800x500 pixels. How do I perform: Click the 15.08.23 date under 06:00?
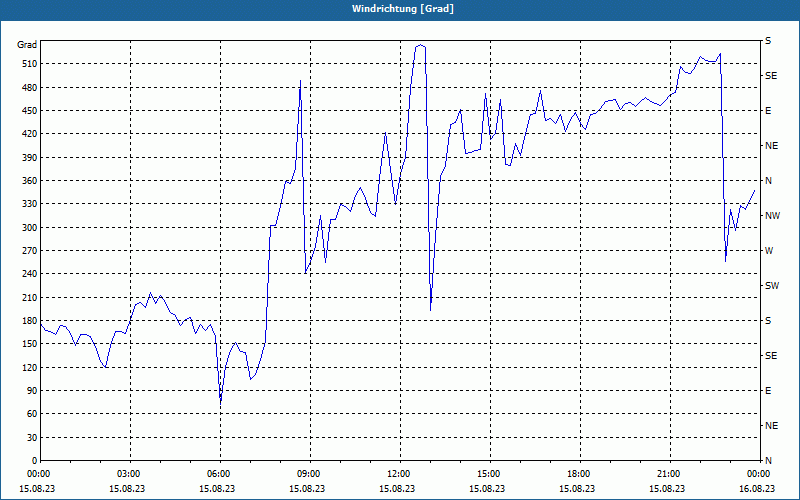pyautogui.click(x=217, y=488)
